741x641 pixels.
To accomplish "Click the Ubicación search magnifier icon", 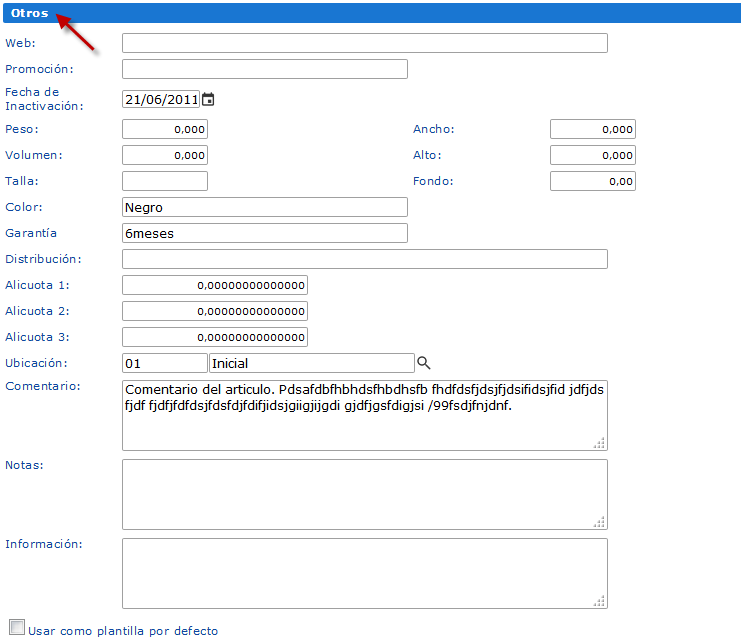I will [x=423, y=363].
